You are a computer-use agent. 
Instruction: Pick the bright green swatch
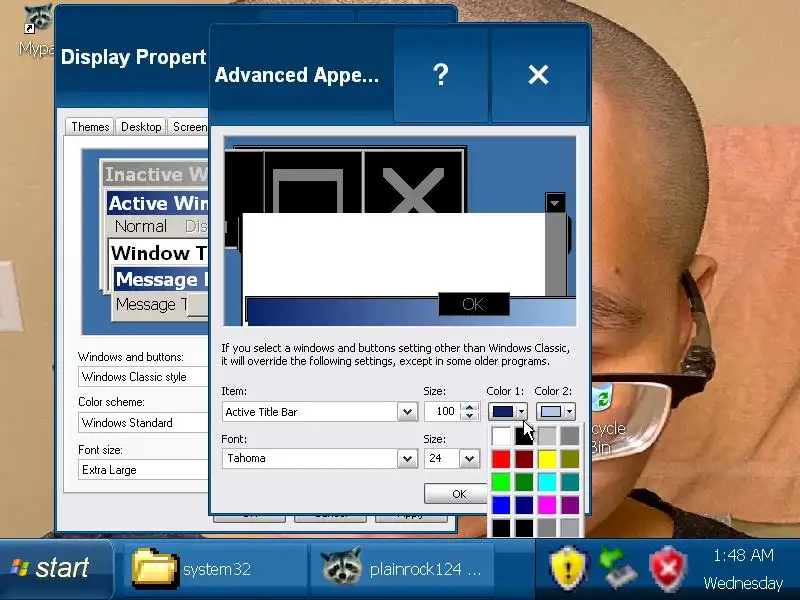(x=501, y=482)
